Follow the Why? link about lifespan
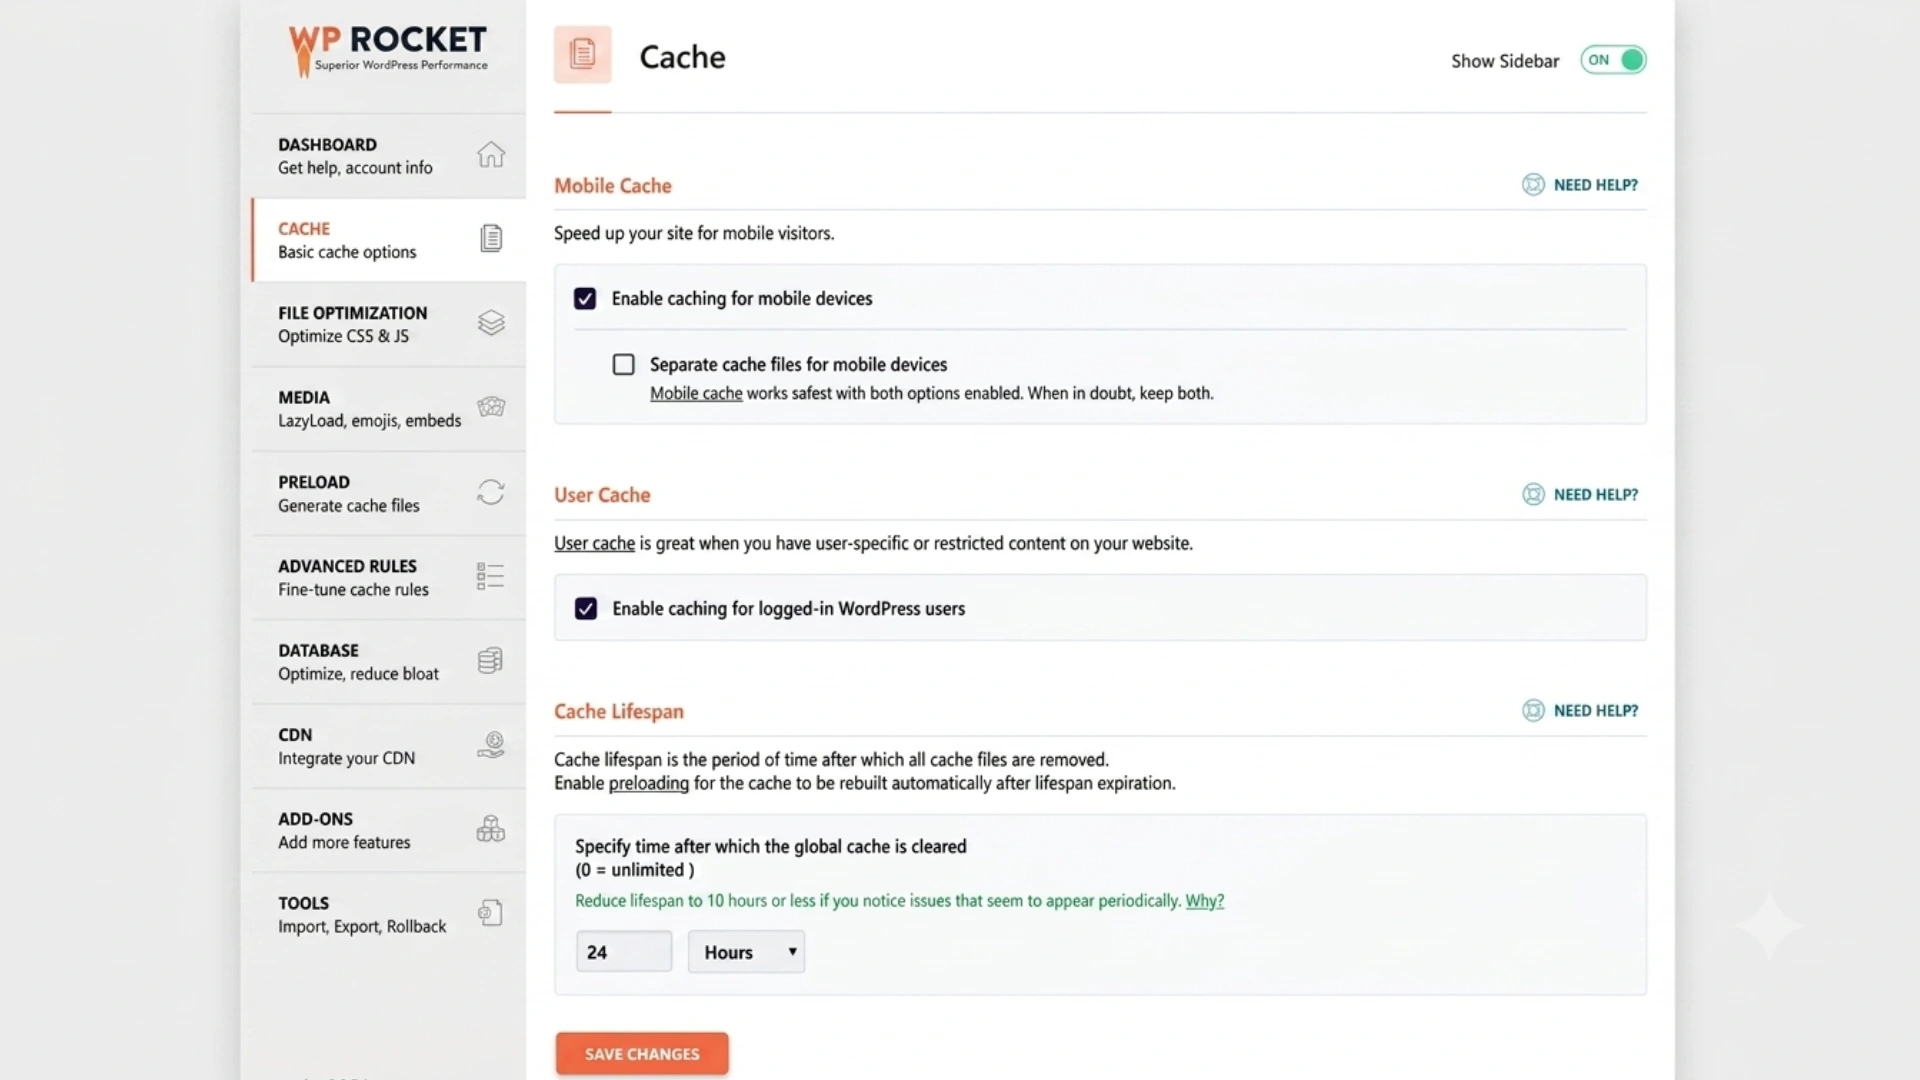Image resolution: width=1920 pixels, height=1080 pixels. point(1205,901)
